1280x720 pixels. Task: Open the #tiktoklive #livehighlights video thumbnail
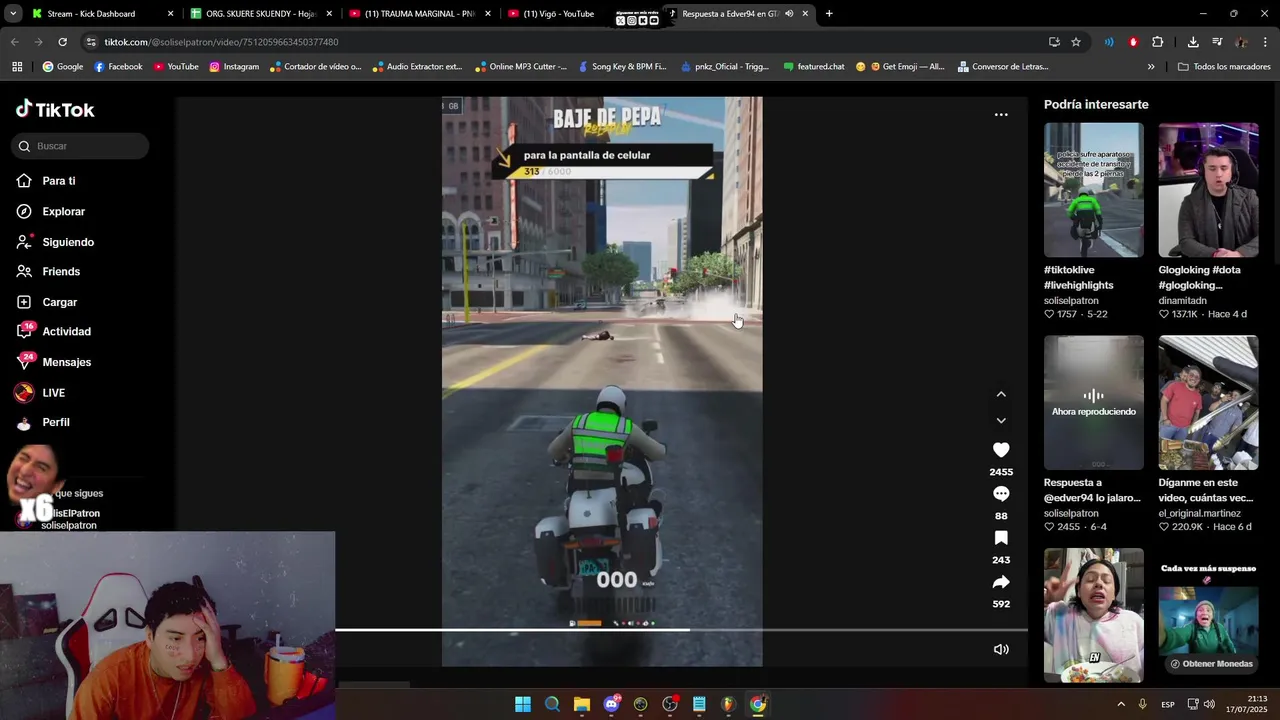[x=1094, y=190]
